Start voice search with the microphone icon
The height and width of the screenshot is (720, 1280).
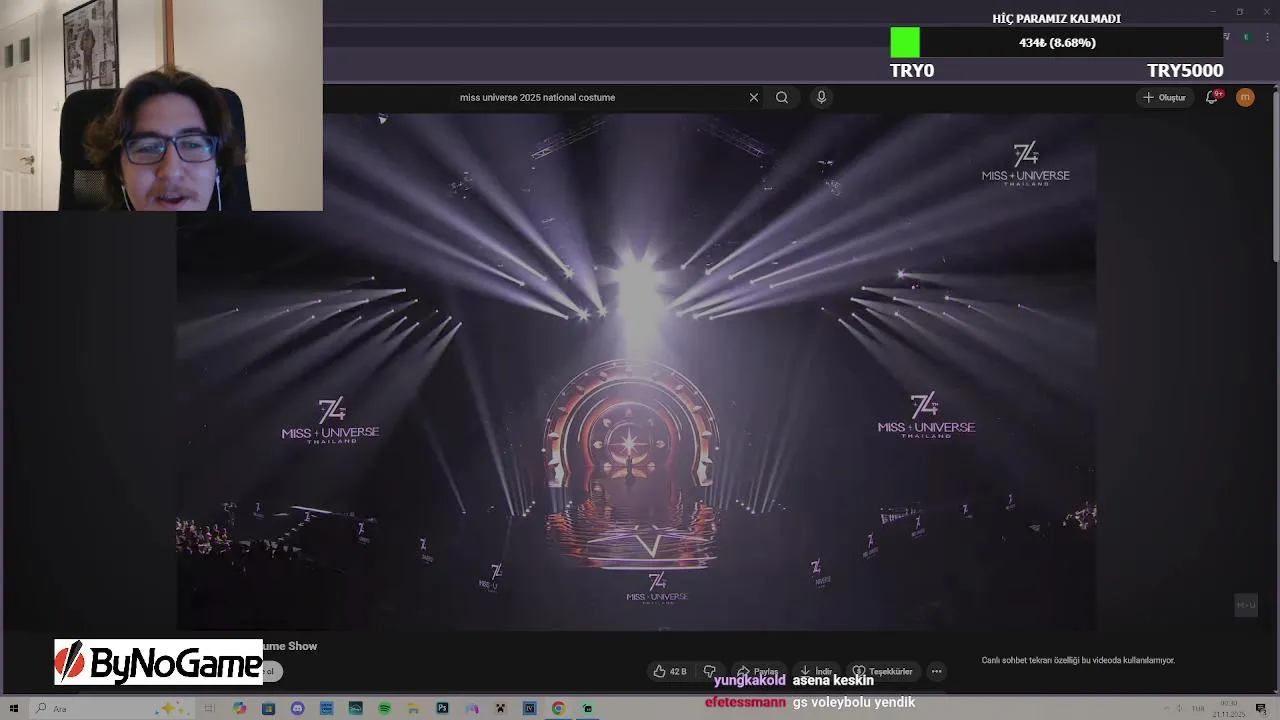tap(821, 97)
